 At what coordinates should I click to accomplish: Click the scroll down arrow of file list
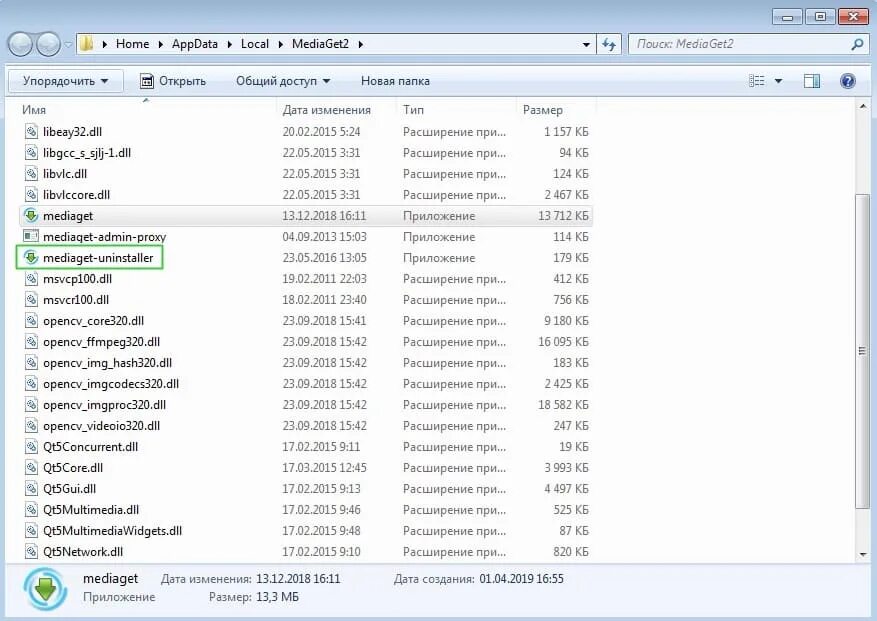click(x=862, y=554)
